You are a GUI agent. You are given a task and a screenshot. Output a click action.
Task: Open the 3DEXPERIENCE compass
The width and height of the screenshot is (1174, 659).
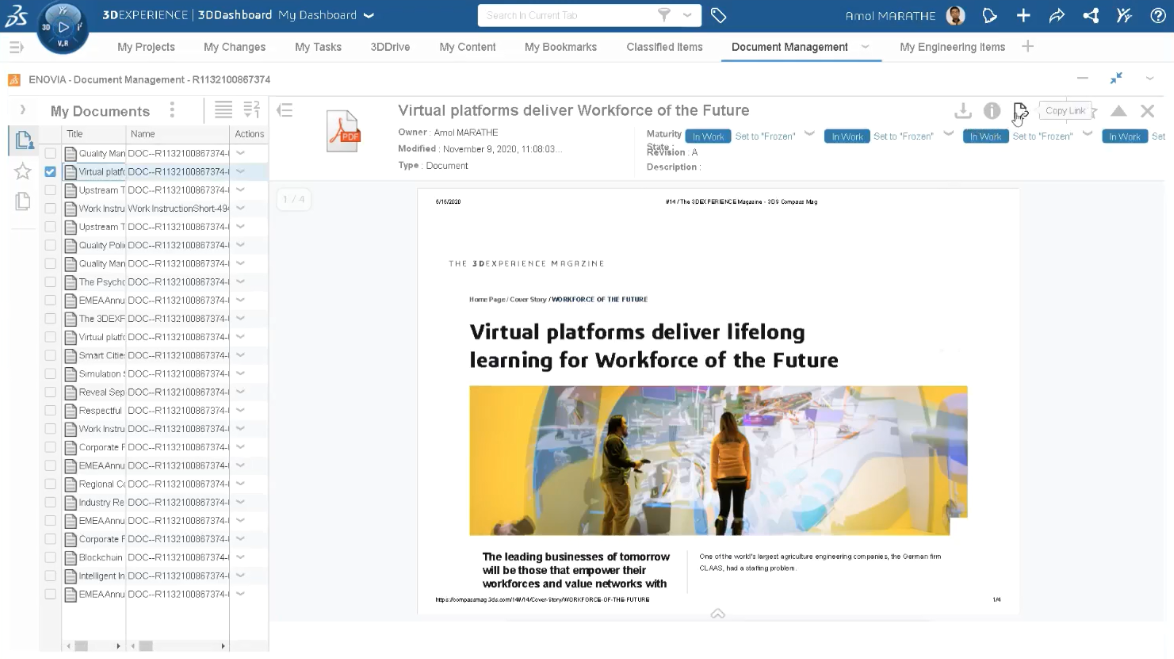pos(63,28)
